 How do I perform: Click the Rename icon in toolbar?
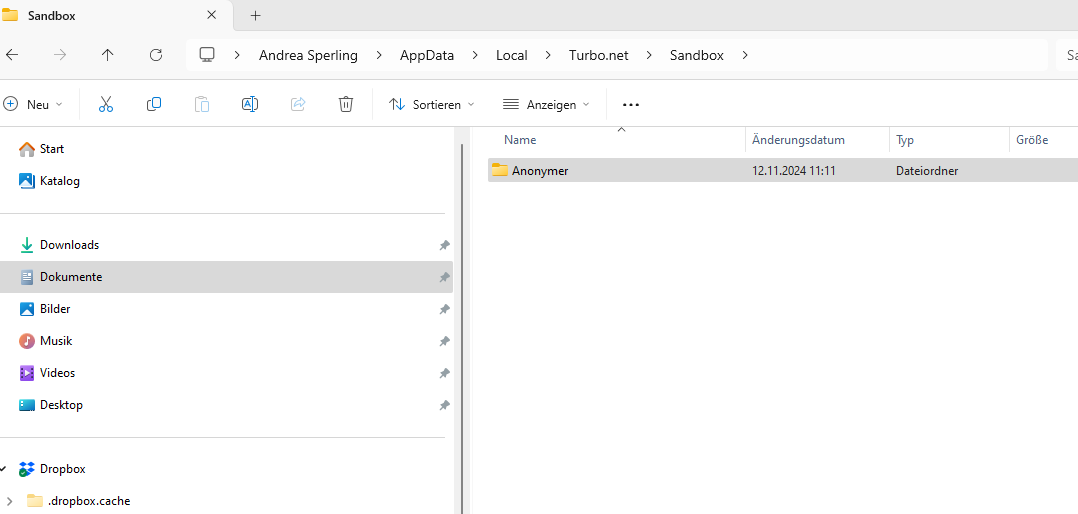(250, 104)
